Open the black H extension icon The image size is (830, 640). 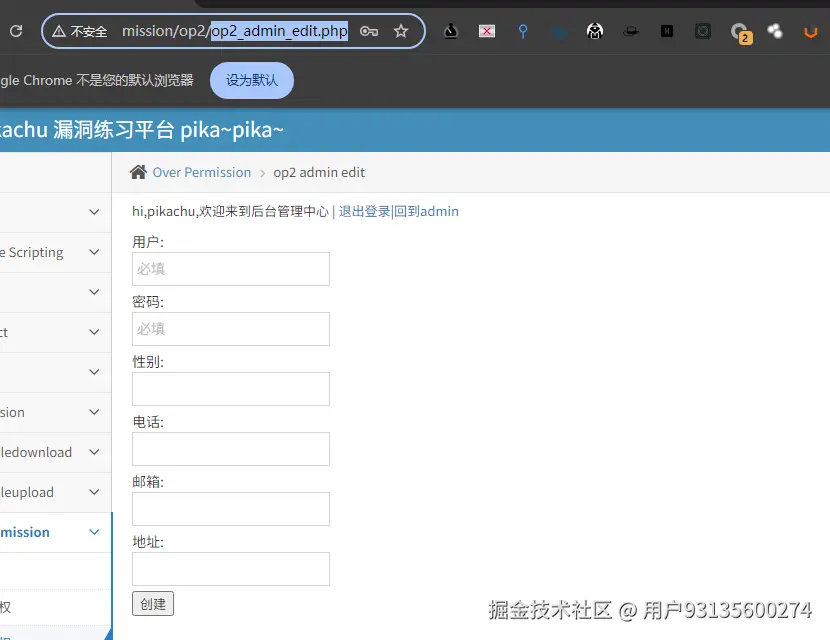(x=666, y=31)
